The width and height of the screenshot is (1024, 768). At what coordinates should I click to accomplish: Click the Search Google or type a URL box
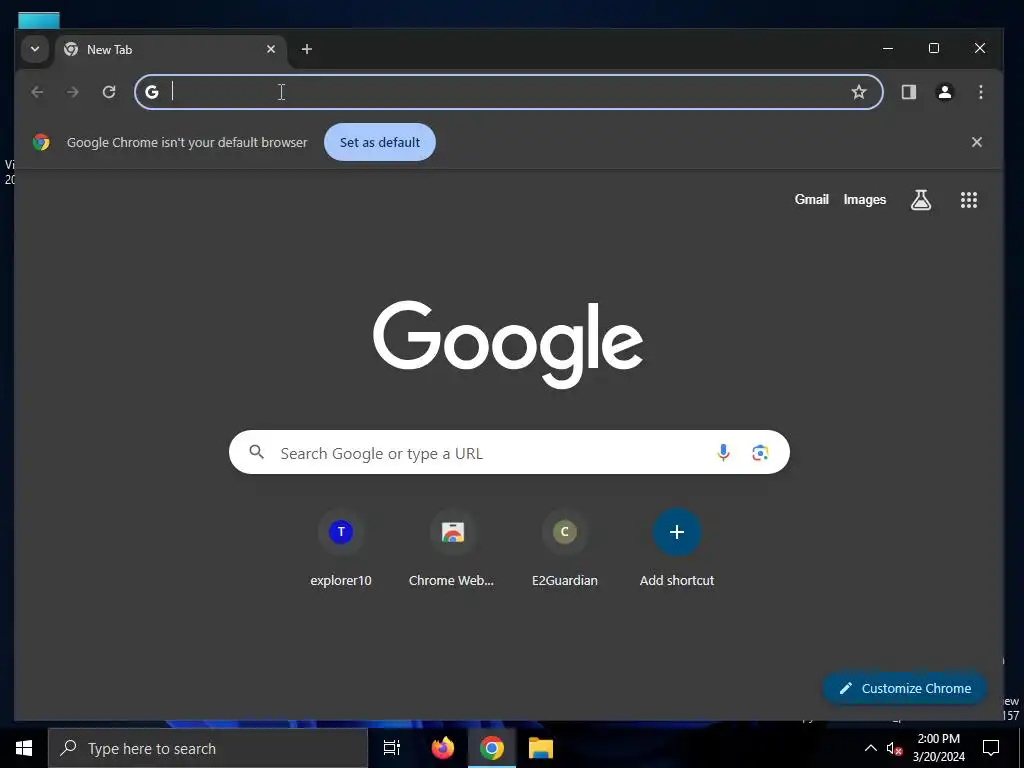[509, 452]
